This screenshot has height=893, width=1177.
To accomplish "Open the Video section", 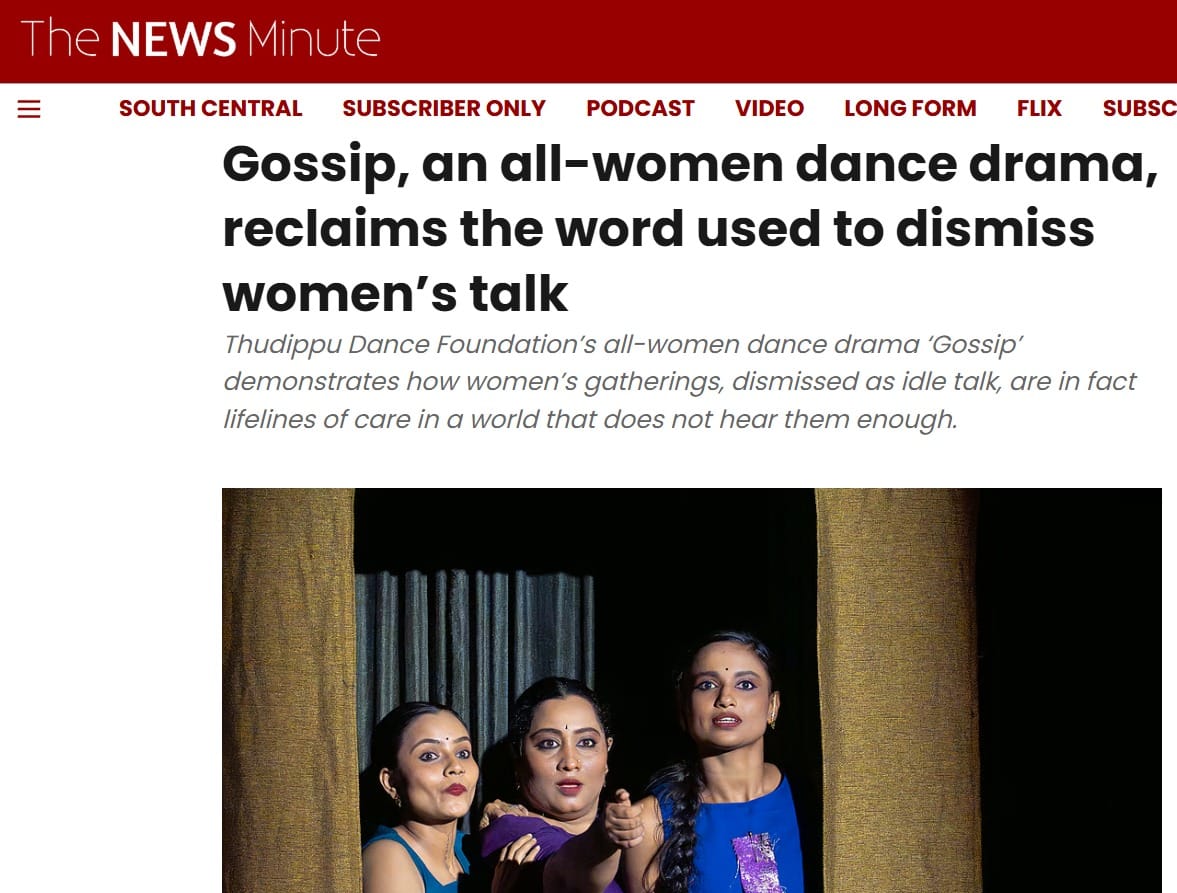I will (x=769, y=109).
